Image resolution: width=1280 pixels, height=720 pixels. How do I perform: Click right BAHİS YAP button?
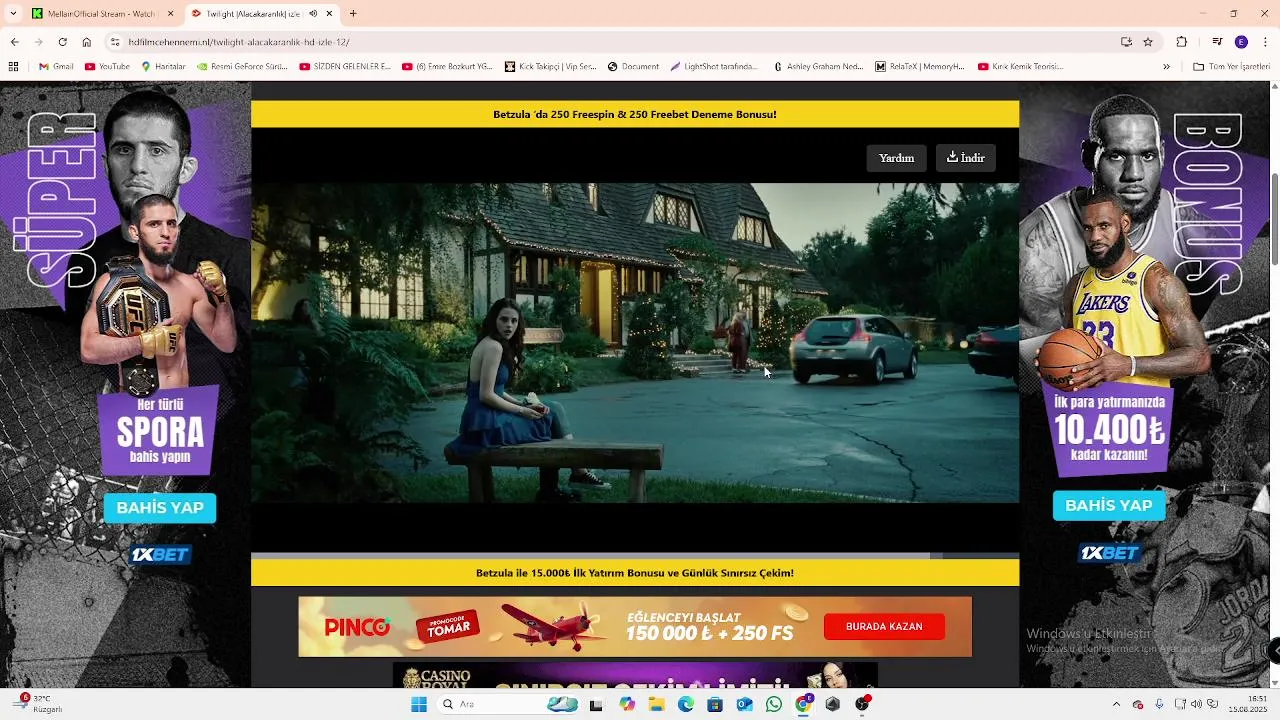coord(1108,505)
